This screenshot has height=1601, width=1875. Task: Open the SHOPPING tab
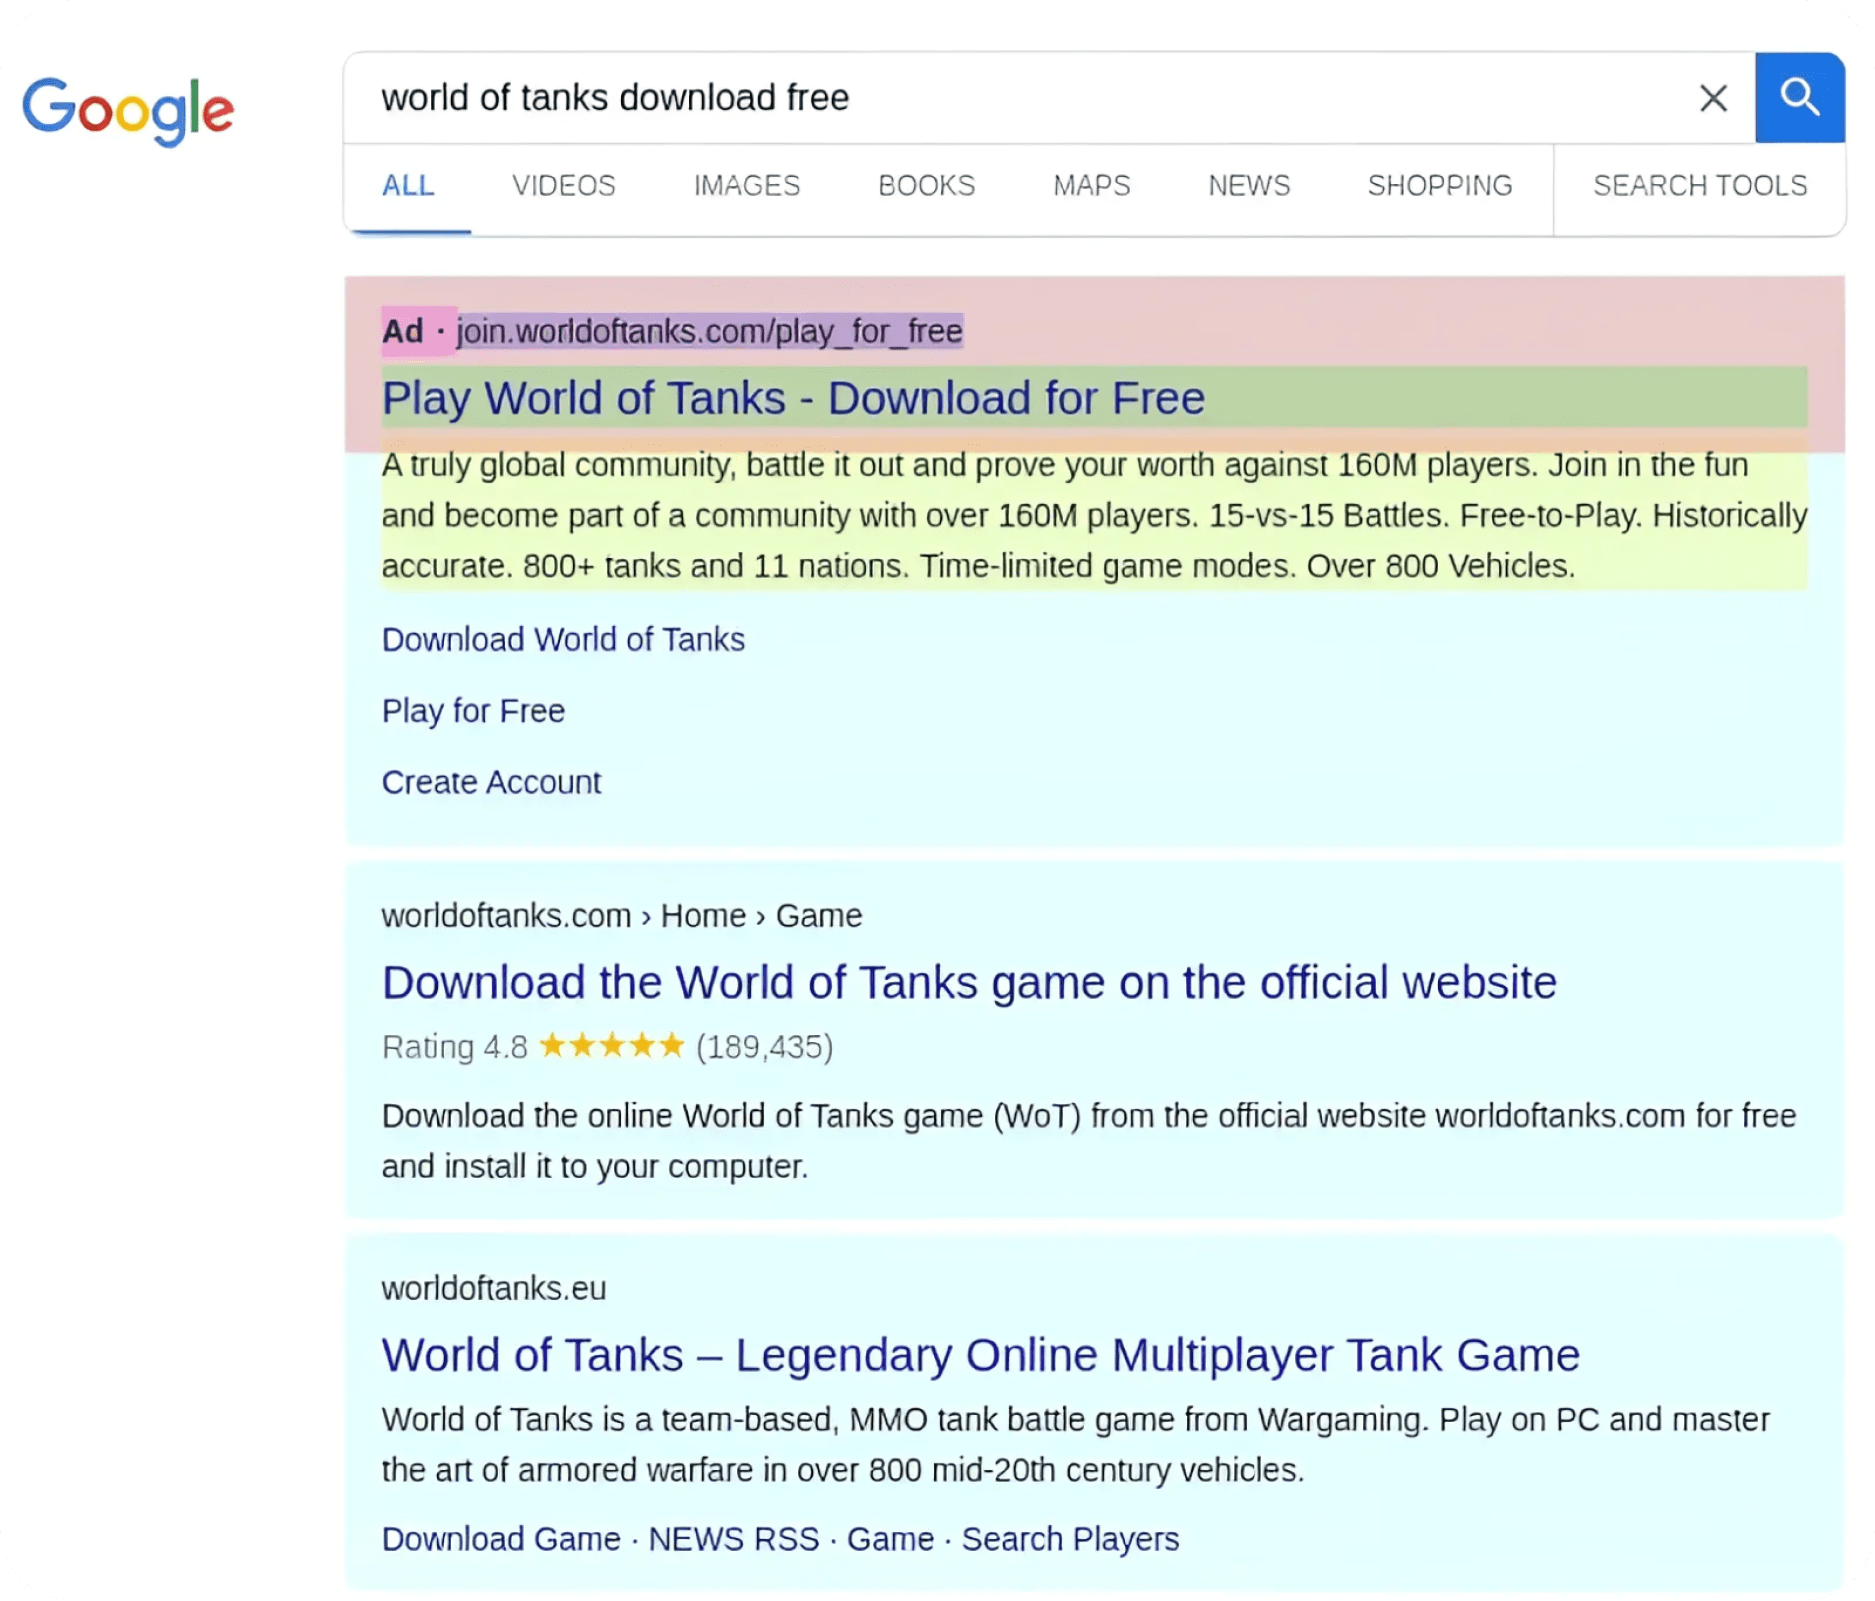(1440, 186)
